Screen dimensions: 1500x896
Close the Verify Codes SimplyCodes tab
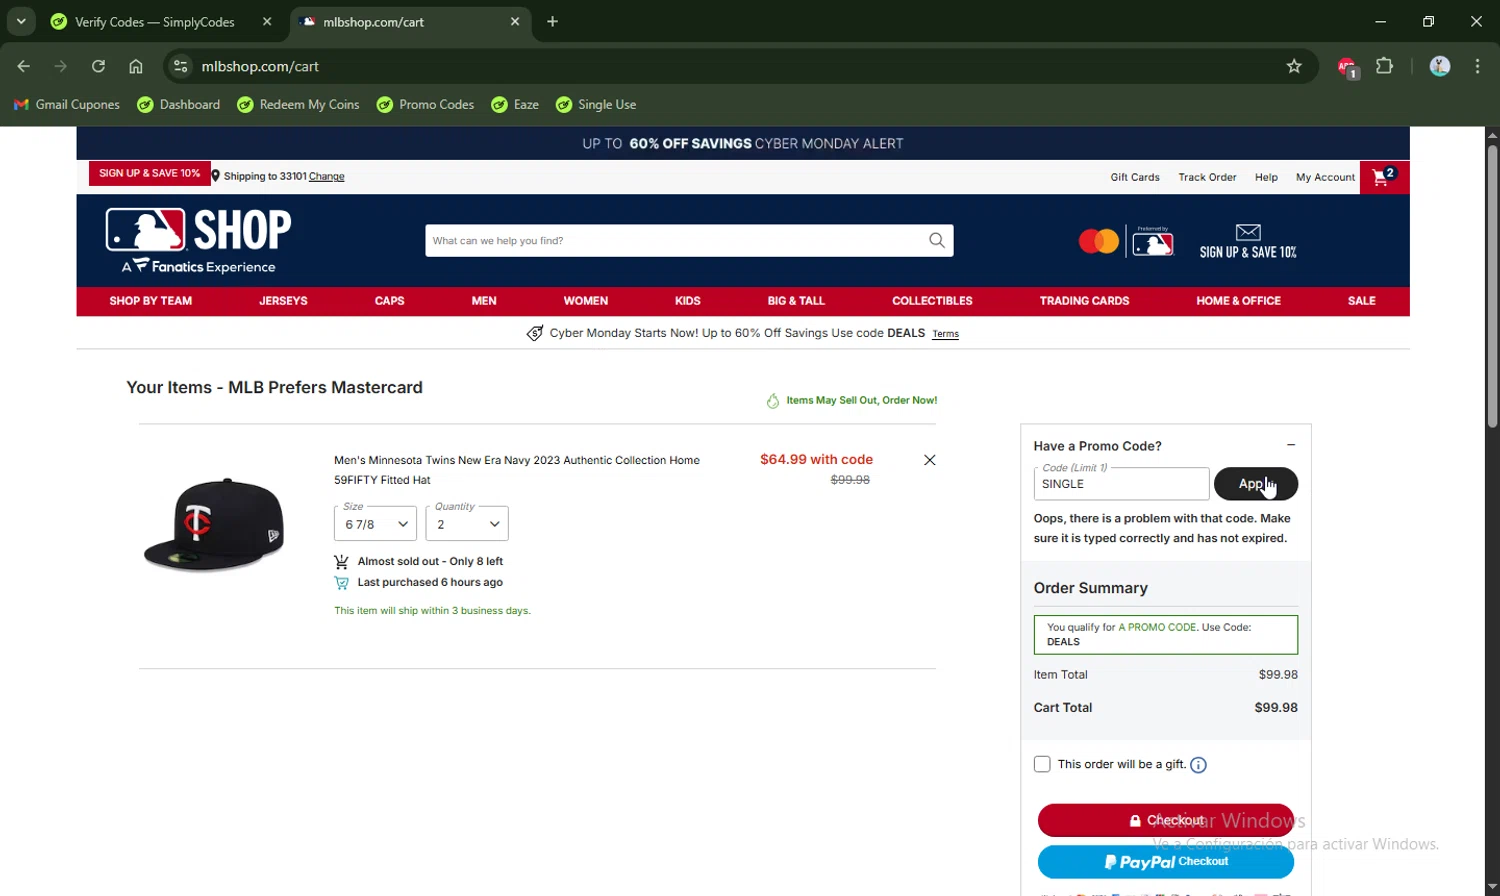tap(267, 21)
